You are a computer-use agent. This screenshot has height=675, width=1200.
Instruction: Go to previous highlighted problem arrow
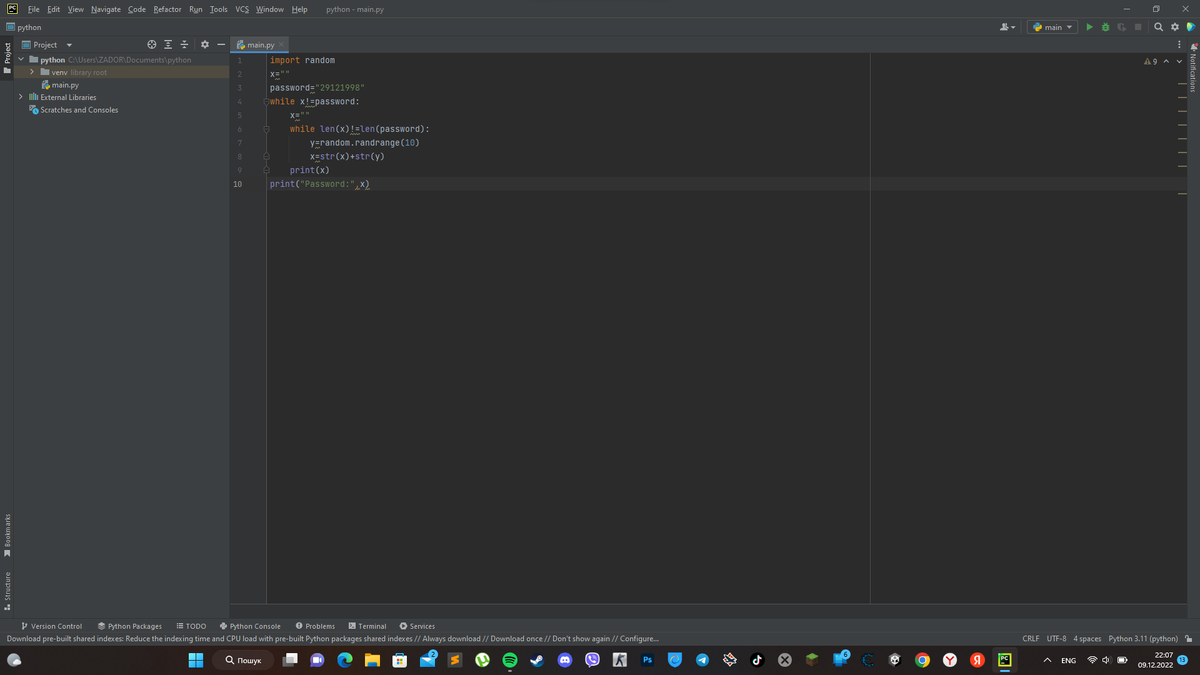[1166, 62]
